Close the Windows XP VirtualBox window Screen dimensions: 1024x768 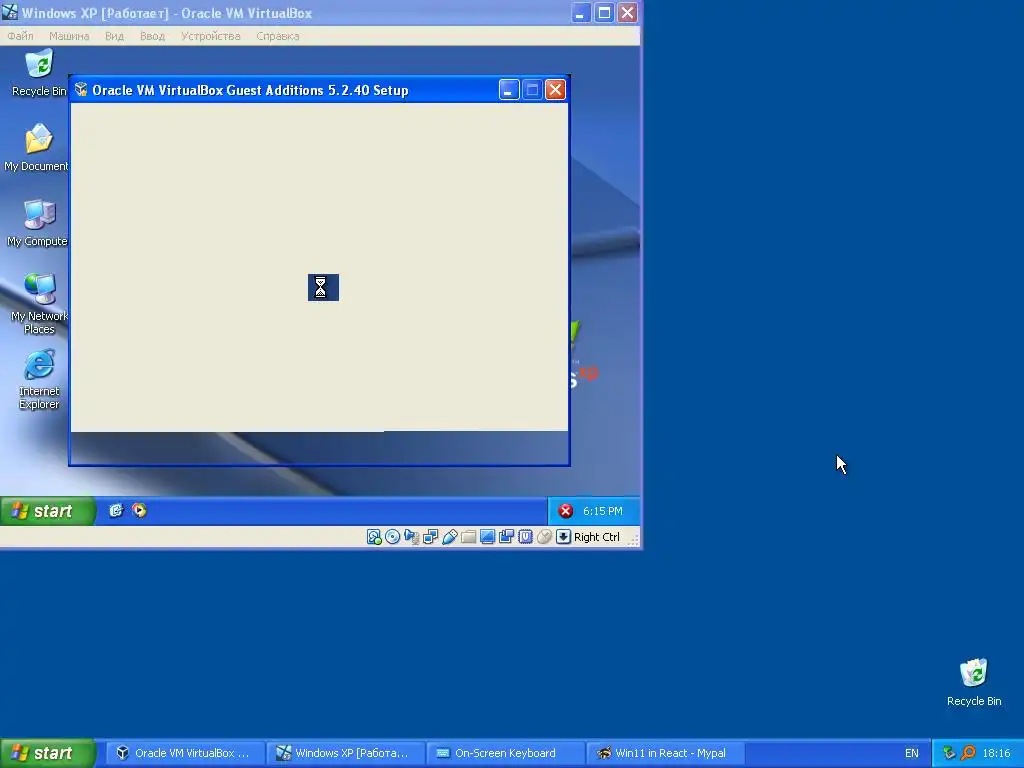pos(628,12)
